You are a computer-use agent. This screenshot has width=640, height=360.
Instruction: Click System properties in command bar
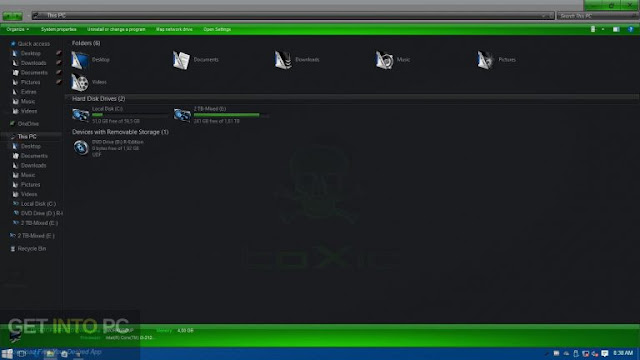tap(58, 29)
